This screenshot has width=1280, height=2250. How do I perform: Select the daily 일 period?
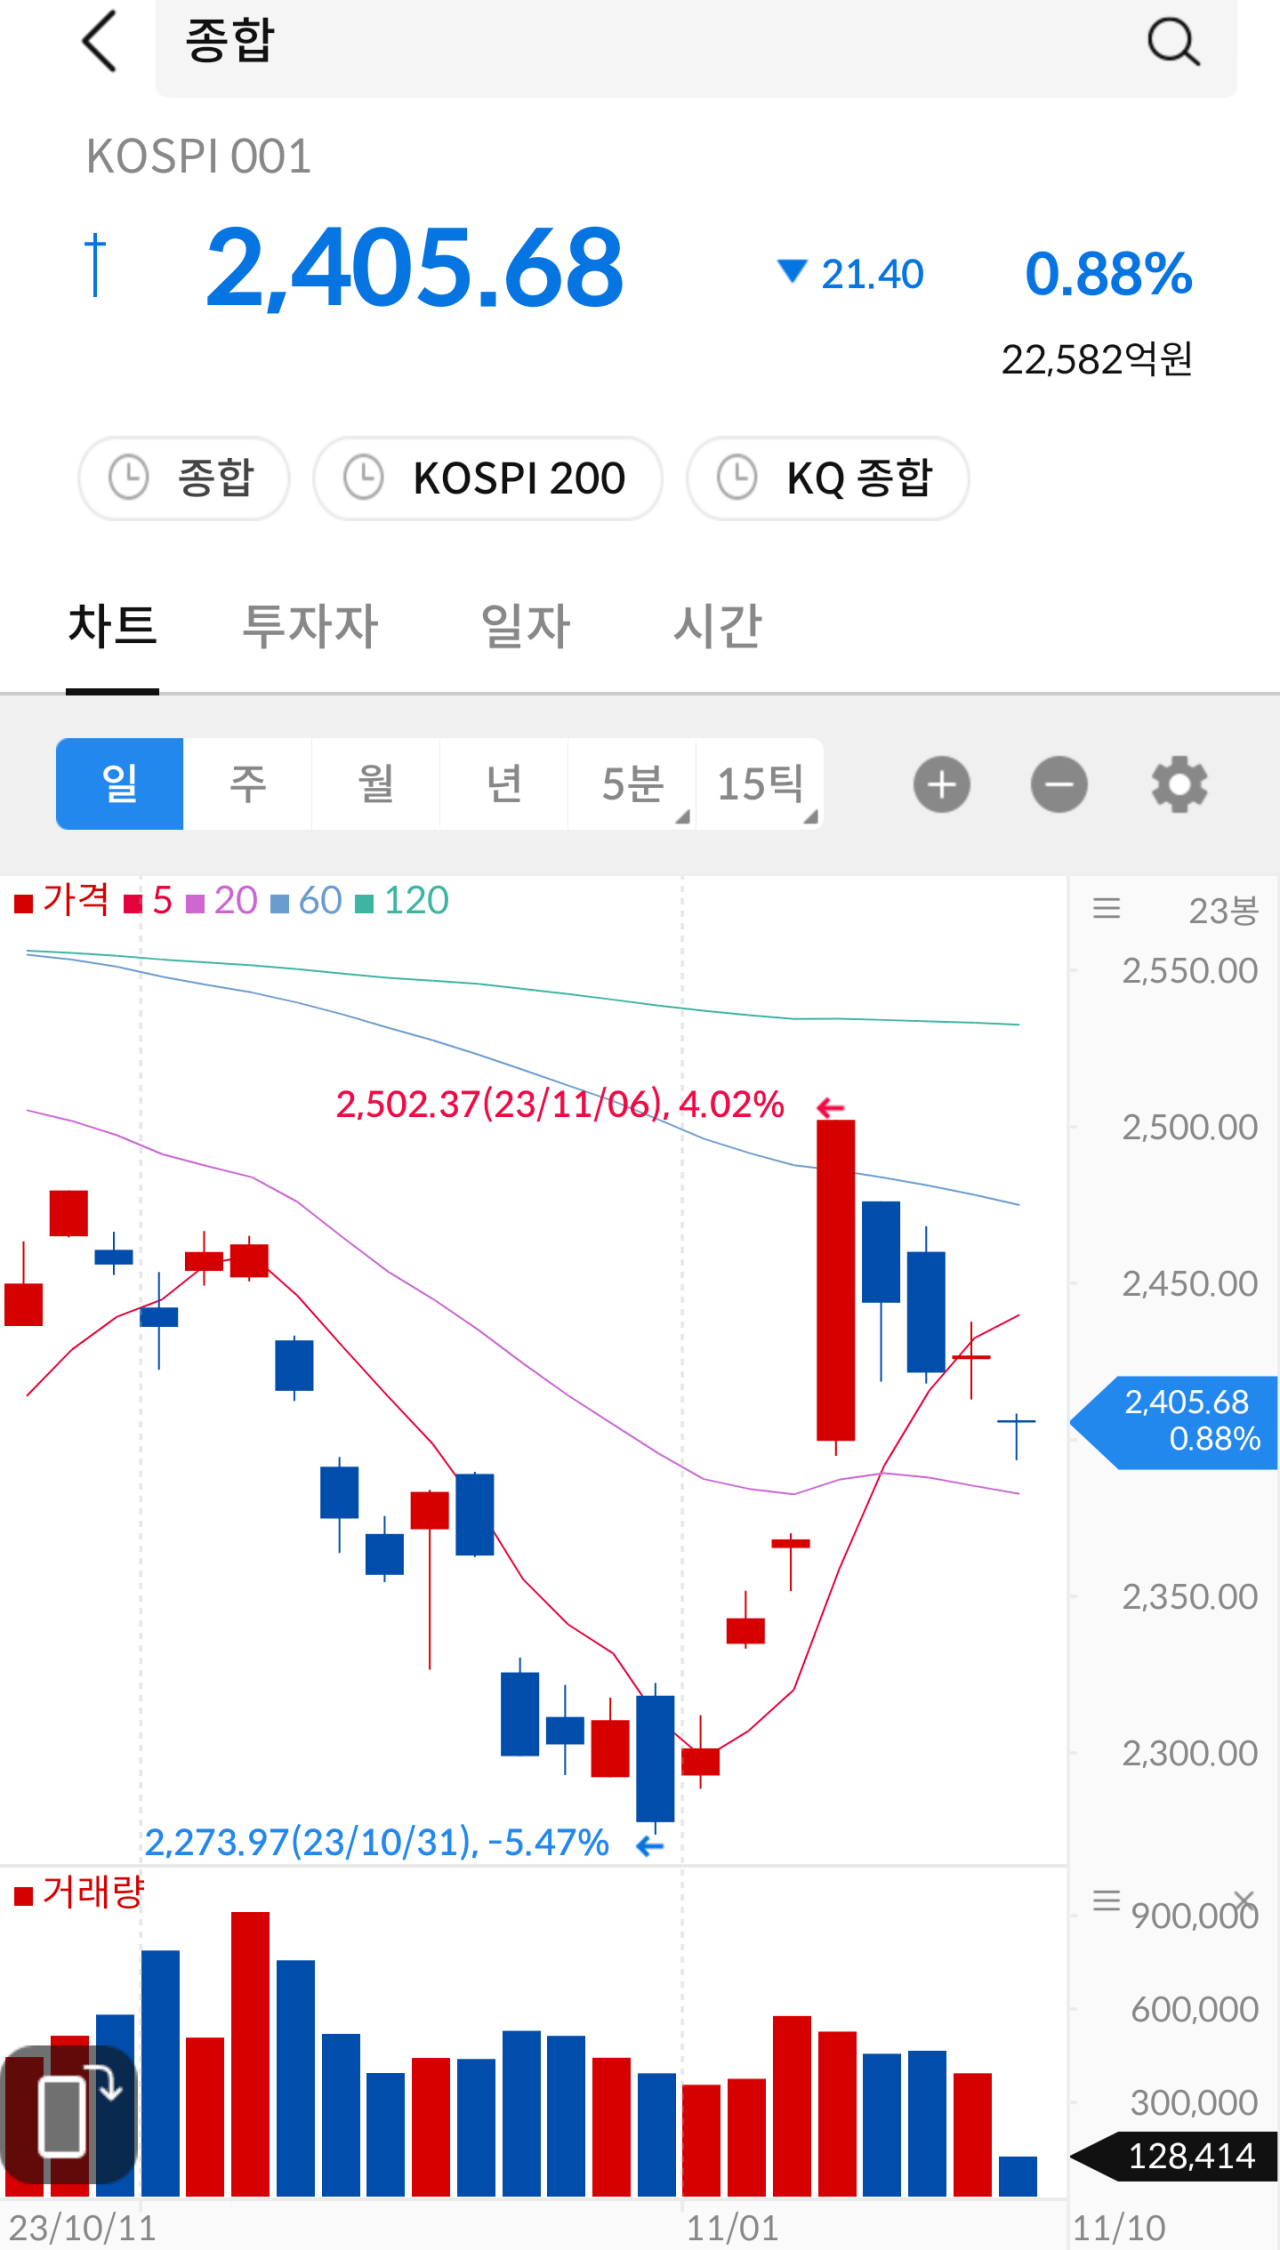pyautogui.click(x=120, y=784)
